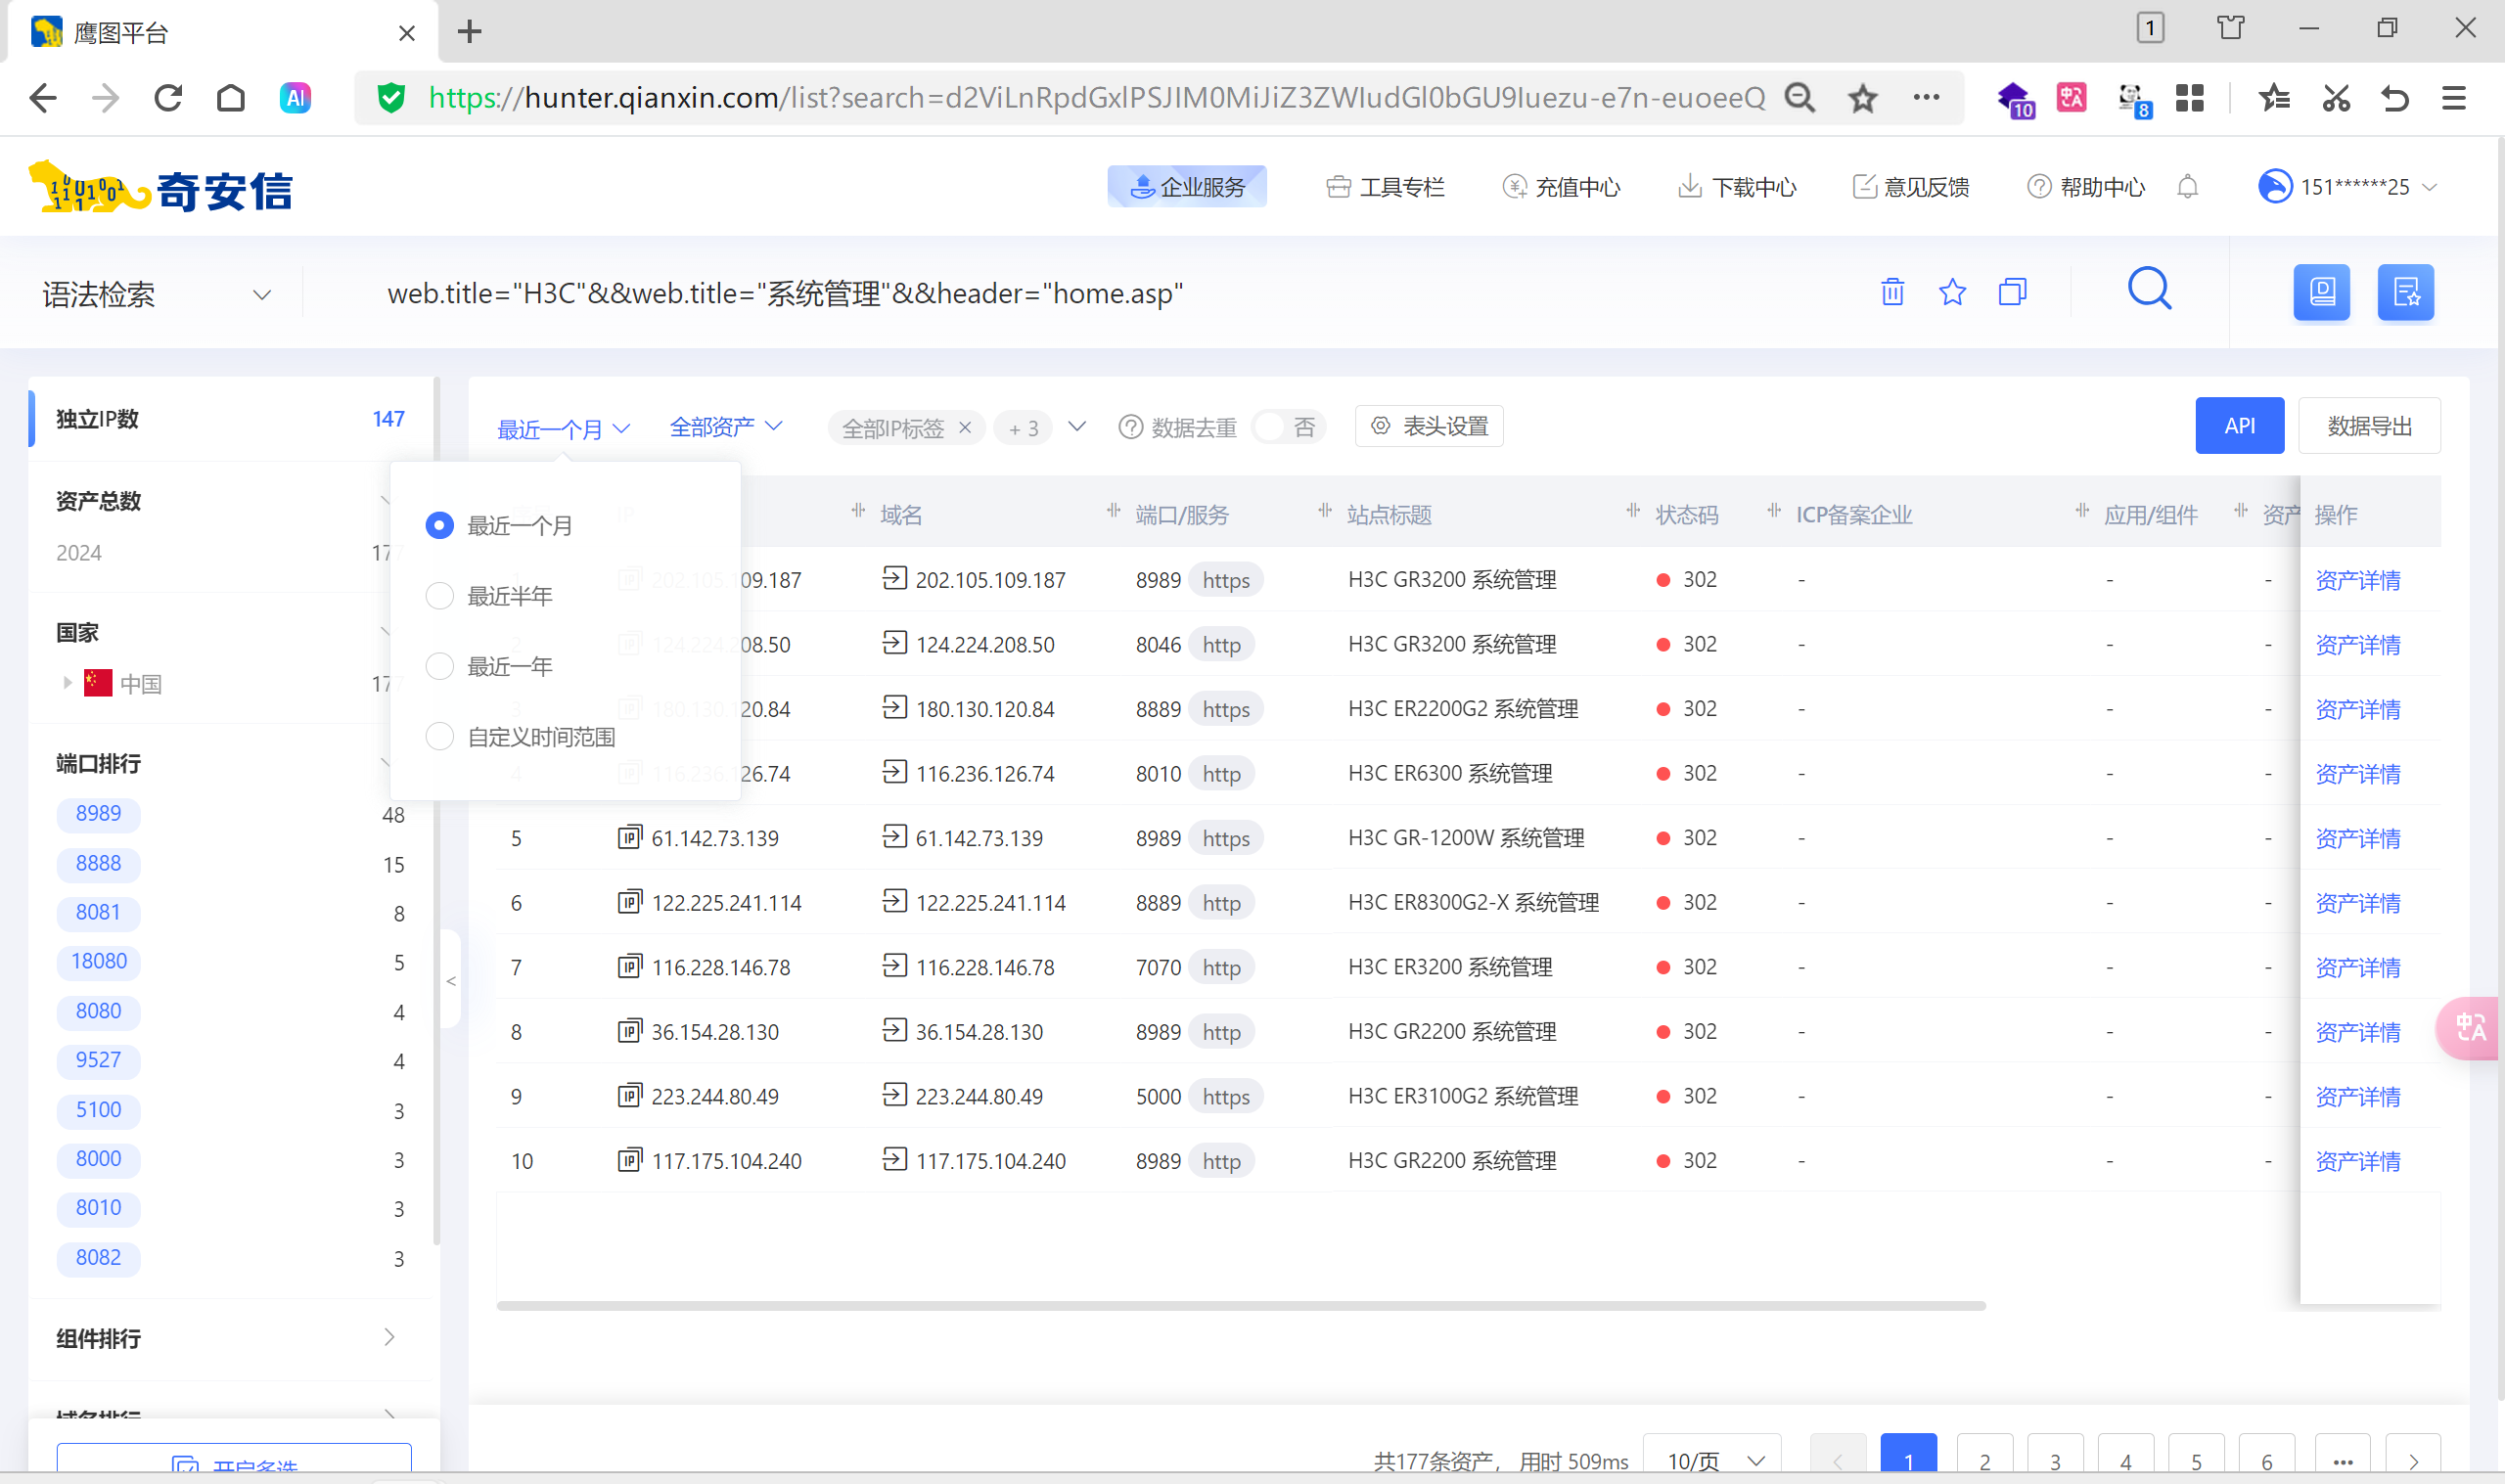Open 表头设置 column settings
Image resolution: width=2505 pixels, height=1484 pixels.
pyautogui.click(x=1429, y=427)
